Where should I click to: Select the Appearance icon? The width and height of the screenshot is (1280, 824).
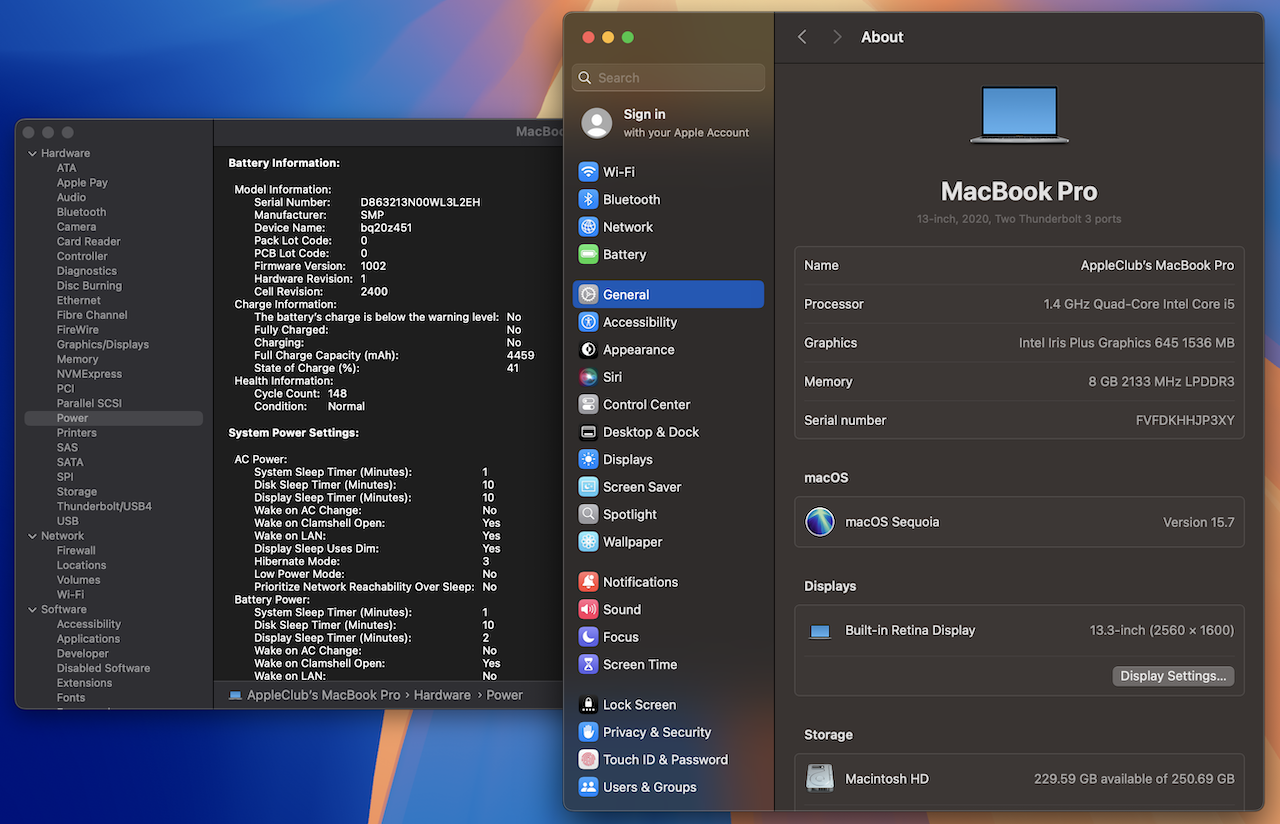[x=588, y=349]
